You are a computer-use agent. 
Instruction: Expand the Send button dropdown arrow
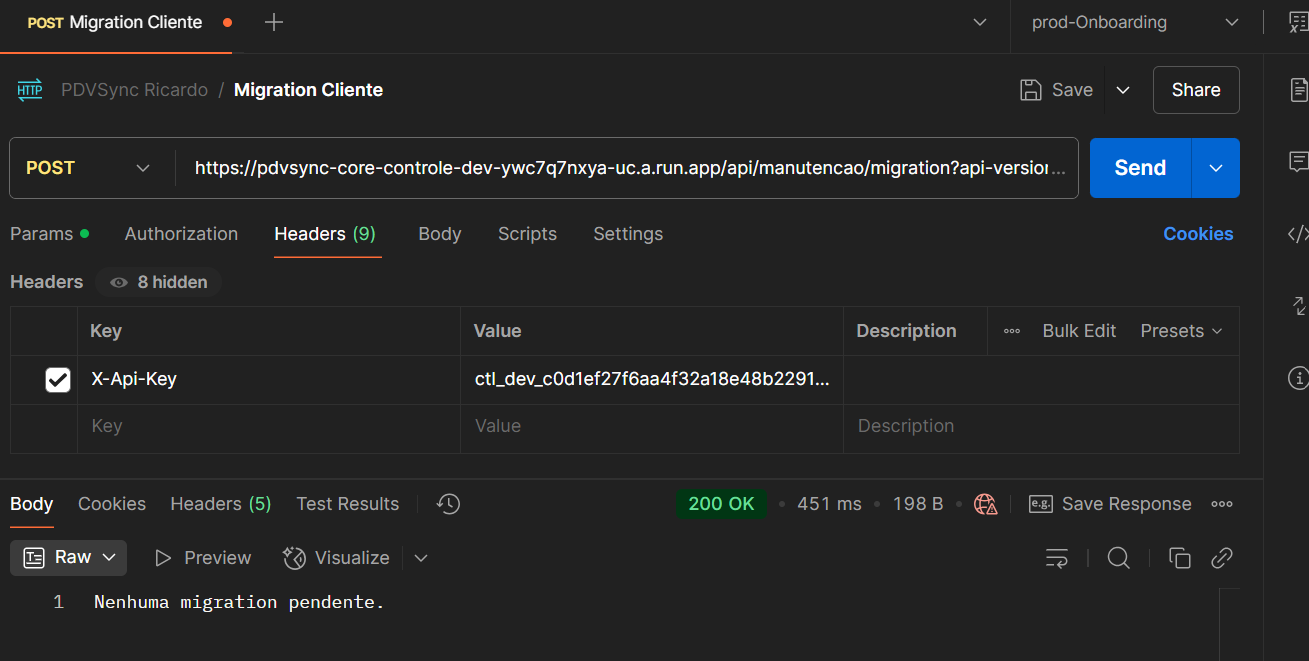(1216, 168)
